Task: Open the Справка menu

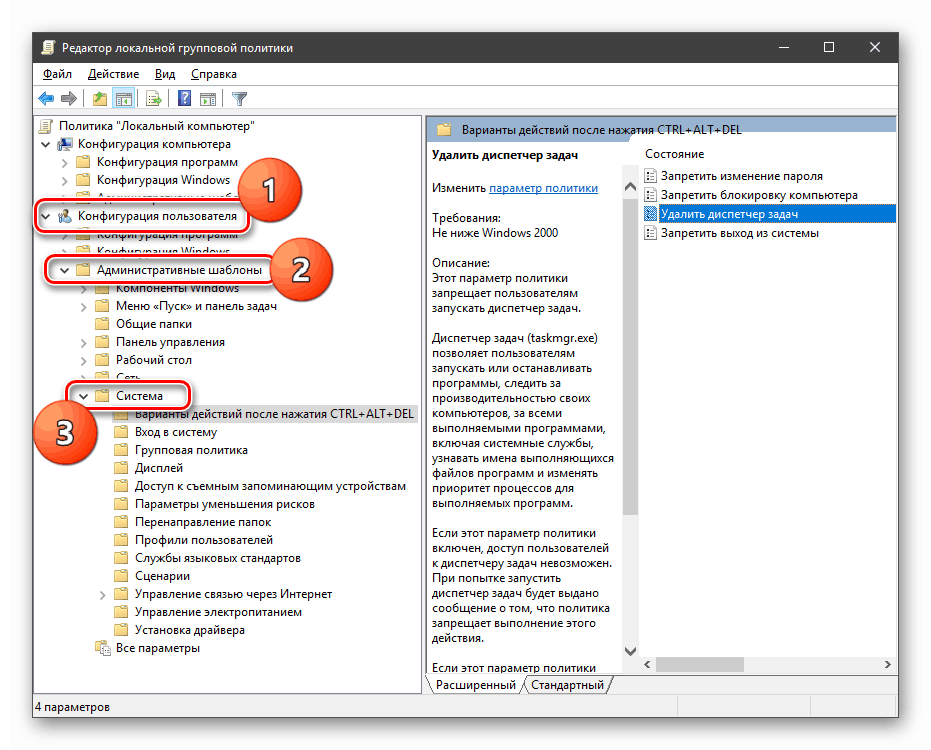Action: pyautogui.click(x=214, y=74)
